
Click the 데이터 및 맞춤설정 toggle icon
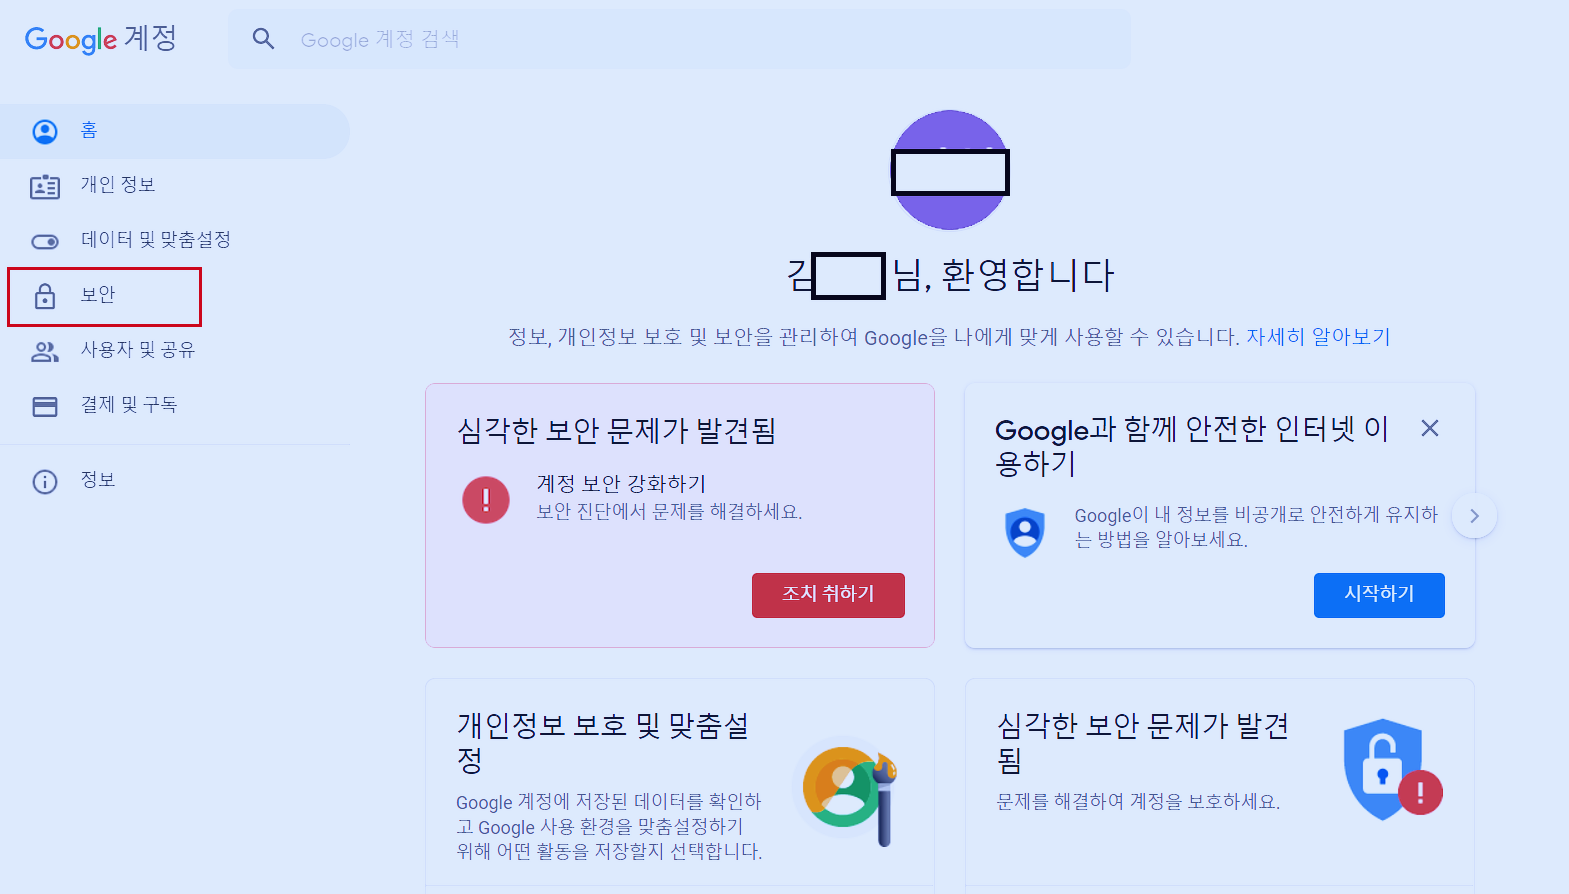tap(45, 241)
